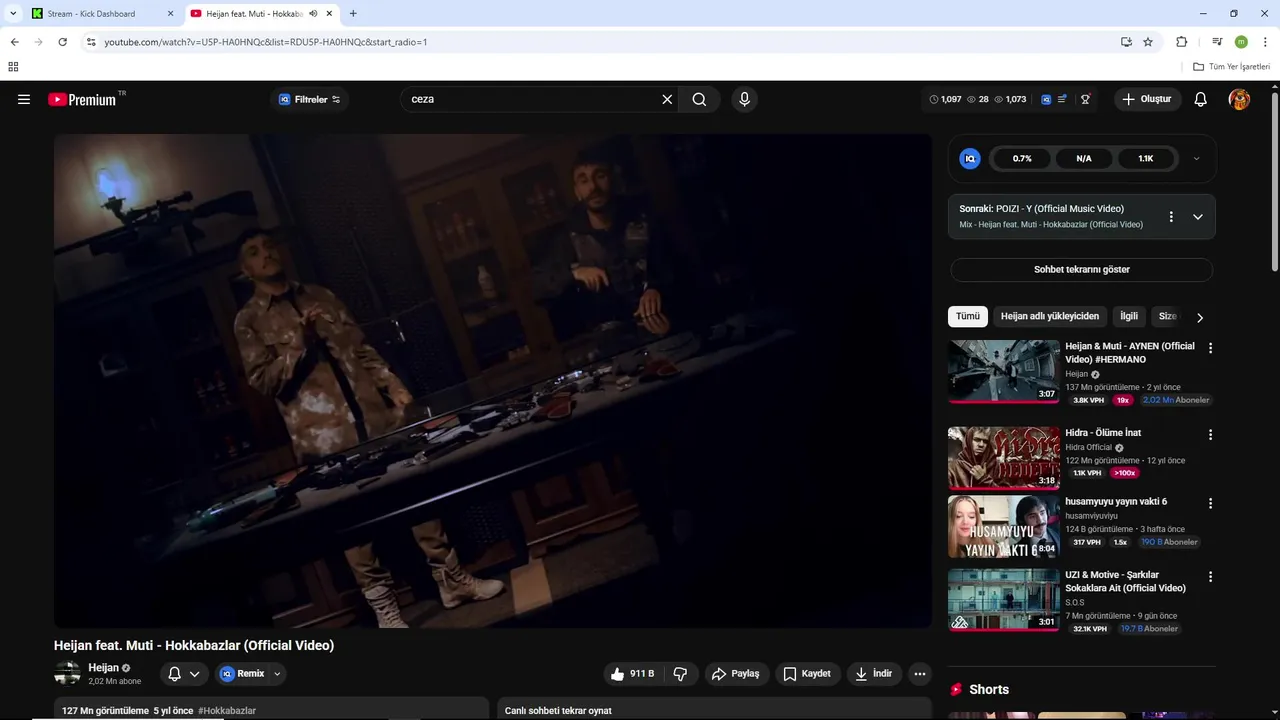Open Tüm Yer İşaretleri bookmarks folder
This screenshot has height=720, width=1280.
[1232, 66]
